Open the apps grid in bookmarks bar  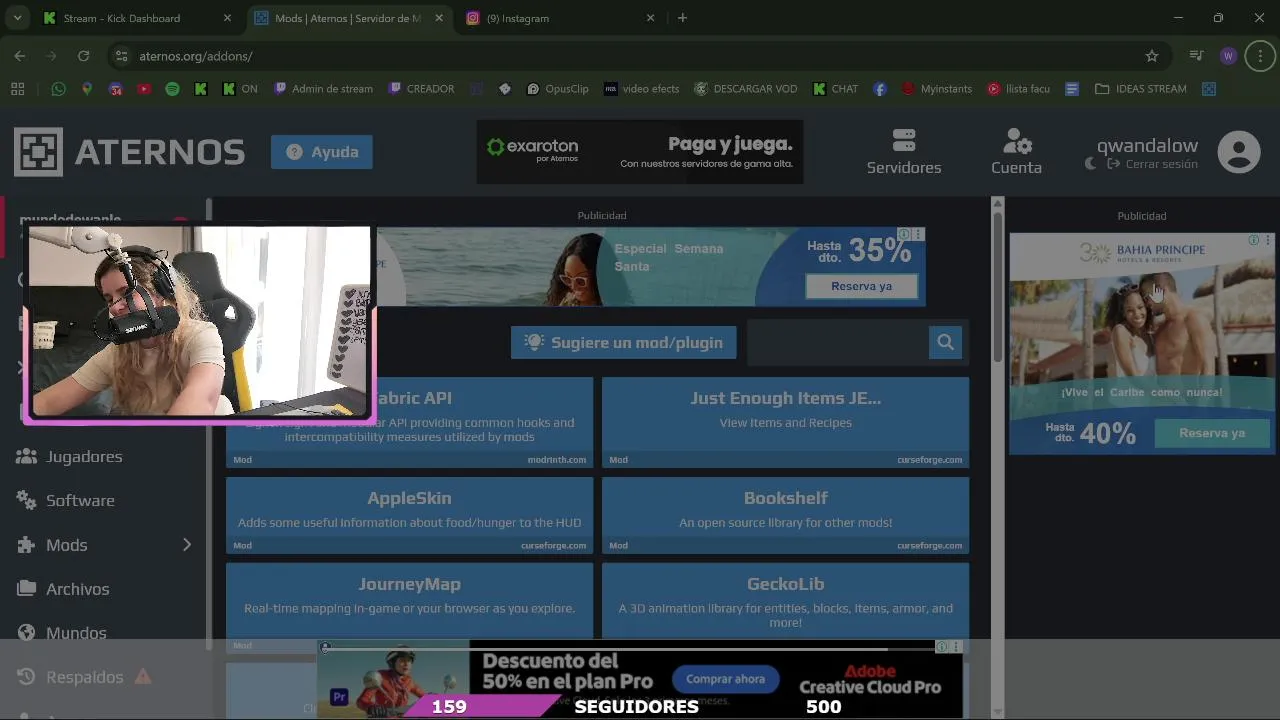(x=17, y=89)
